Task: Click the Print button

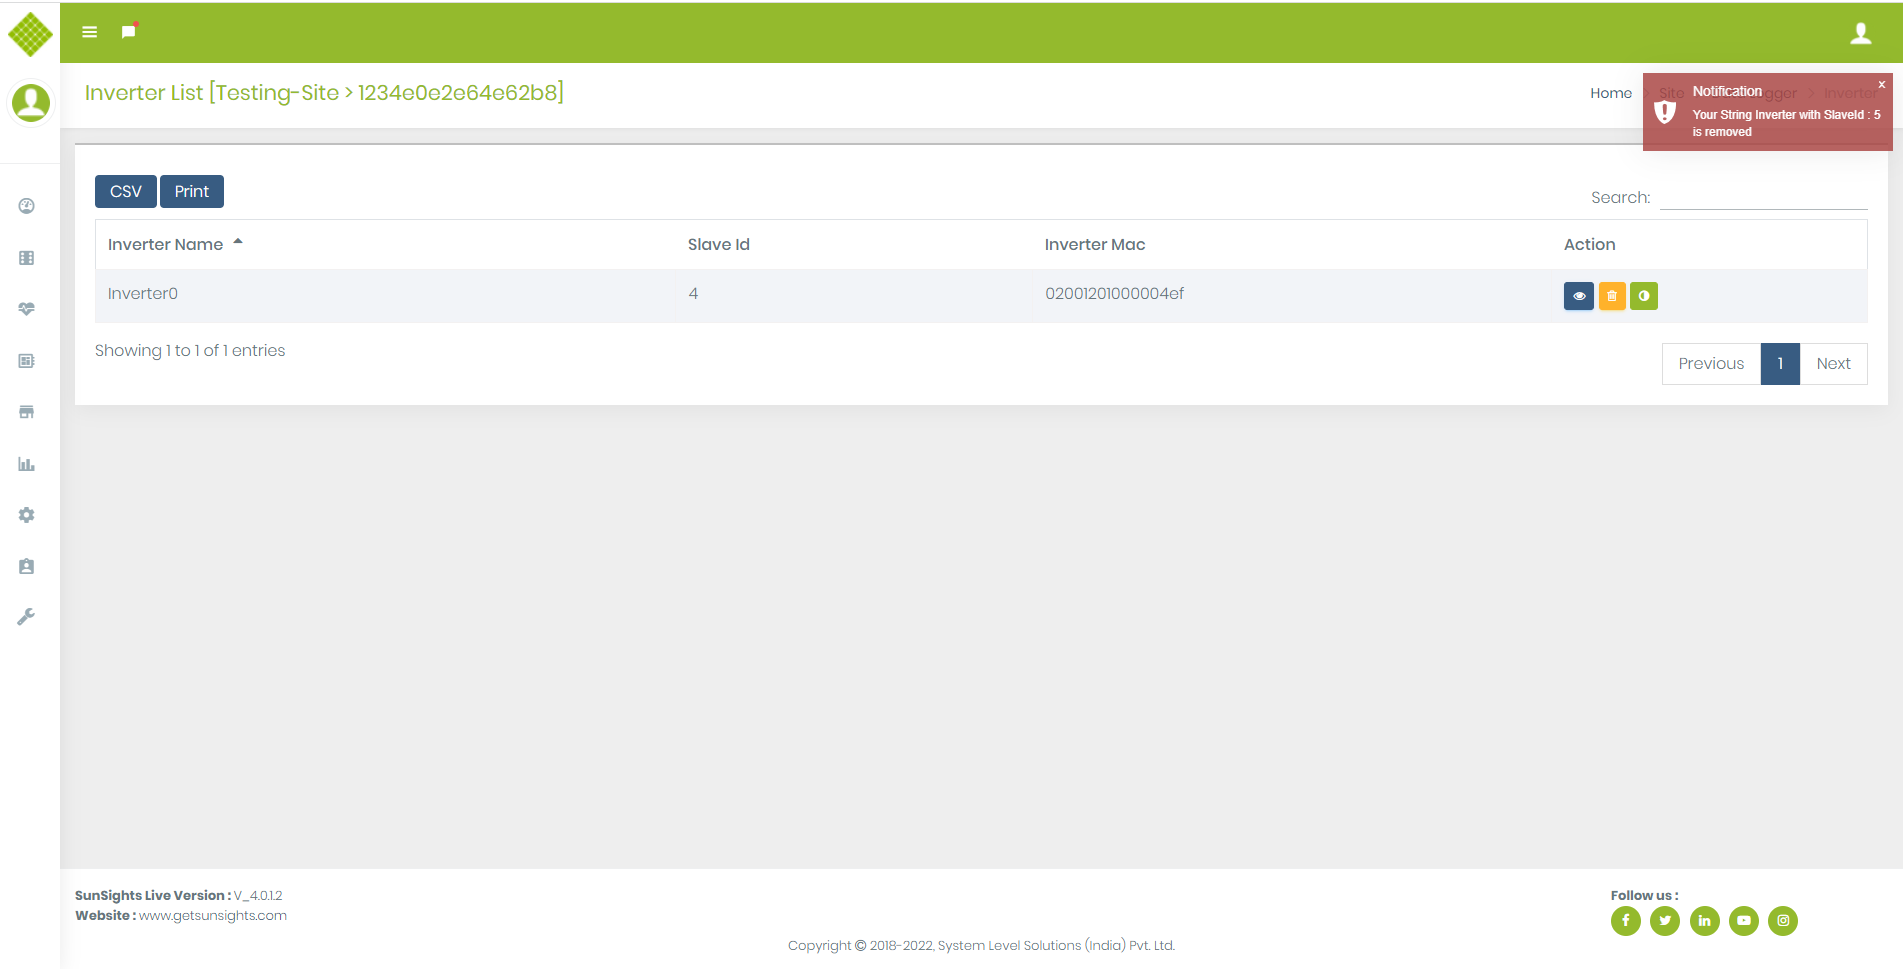Action: click(x=191, y=192)
